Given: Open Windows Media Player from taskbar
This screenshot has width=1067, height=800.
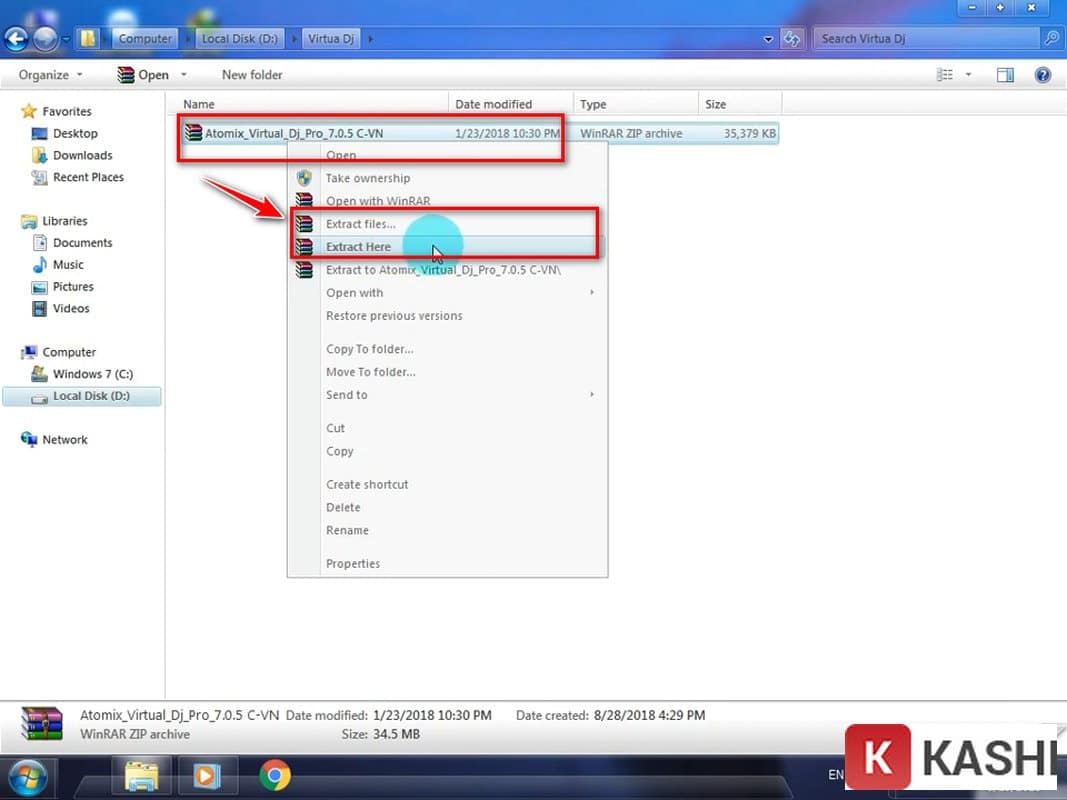Looking at the screenshot, I should (207, 775).
